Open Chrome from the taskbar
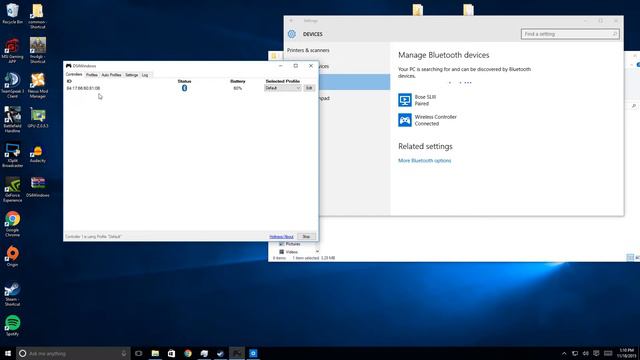The width and height of the screenshot is (640, 360). click(188, 353)
